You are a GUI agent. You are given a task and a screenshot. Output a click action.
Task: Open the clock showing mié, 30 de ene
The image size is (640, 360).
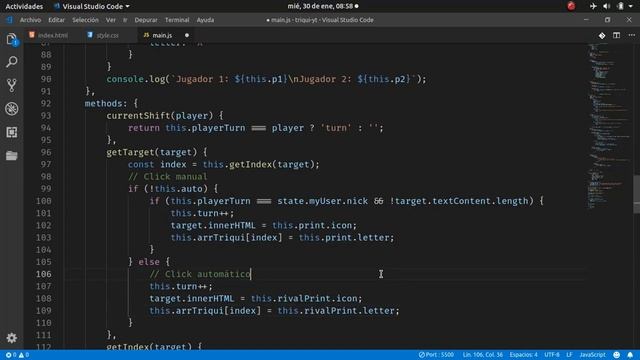(323, 6)
